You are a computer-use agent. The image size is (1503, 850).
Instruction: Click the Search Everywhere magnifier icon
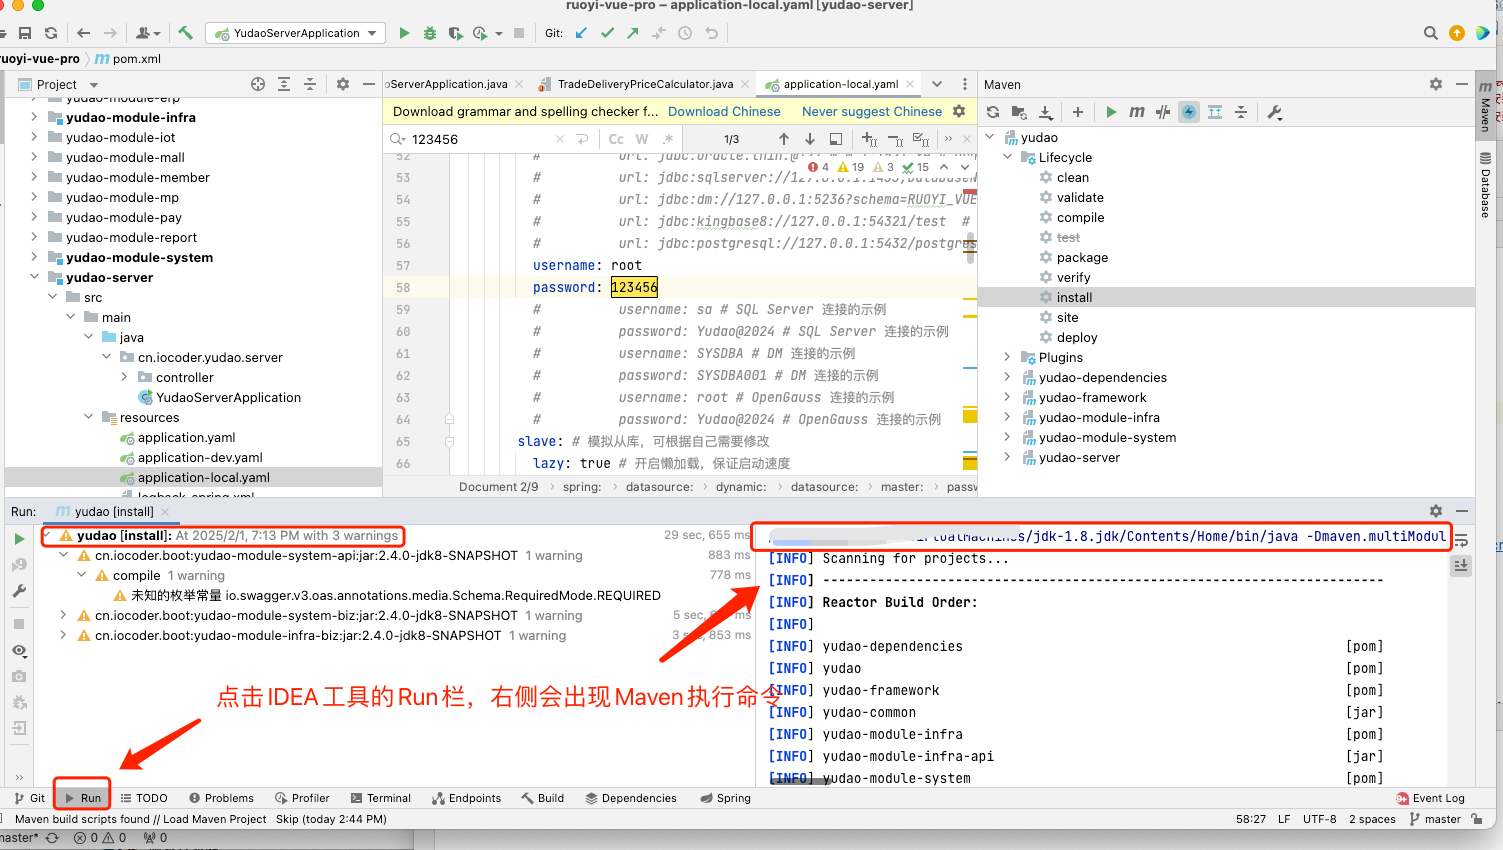[x=1431, y=33]
